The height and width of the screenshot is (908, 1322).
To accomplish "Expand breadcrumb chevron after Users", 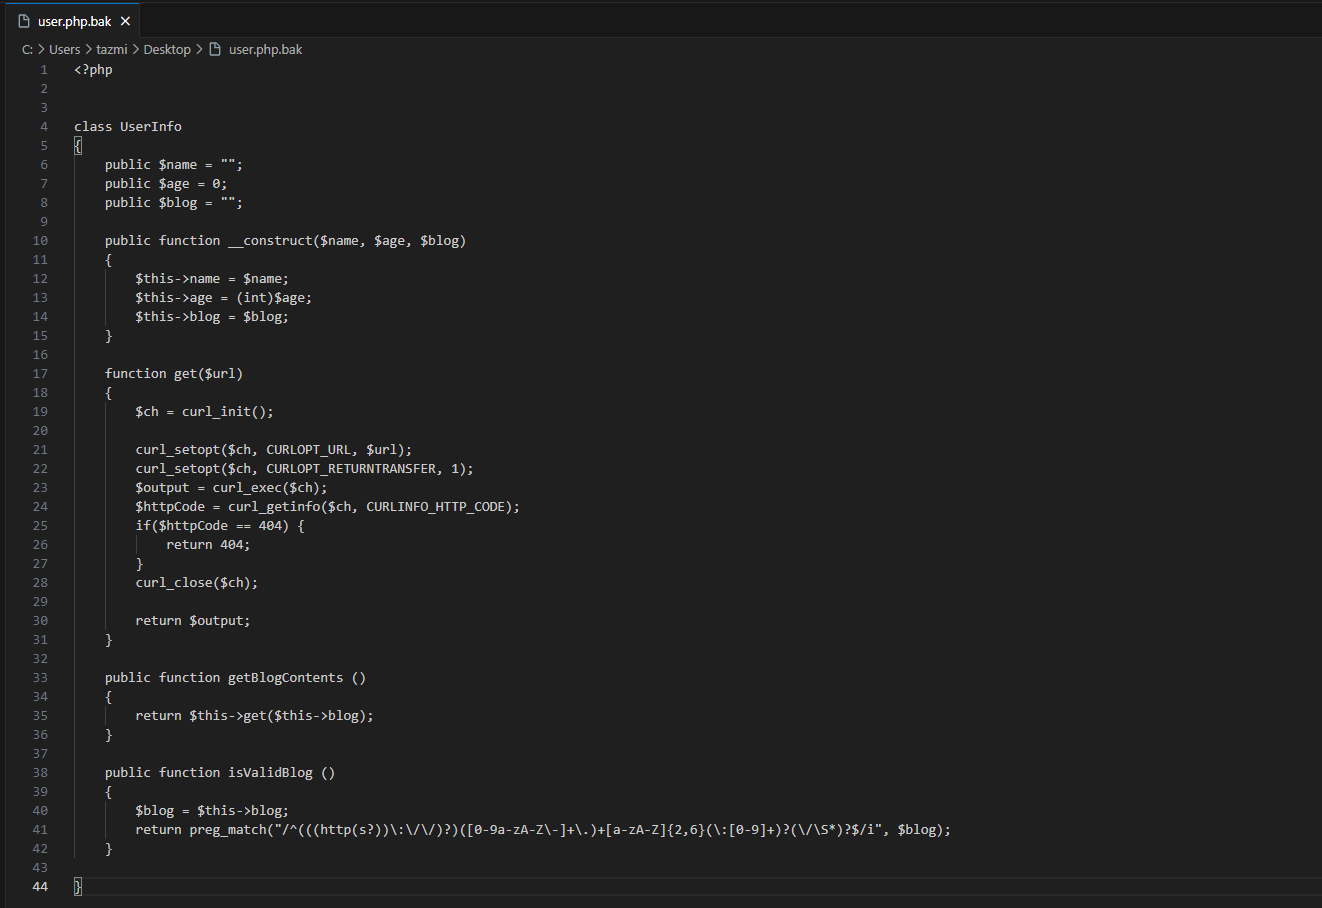I will click(x=88, y=49).
